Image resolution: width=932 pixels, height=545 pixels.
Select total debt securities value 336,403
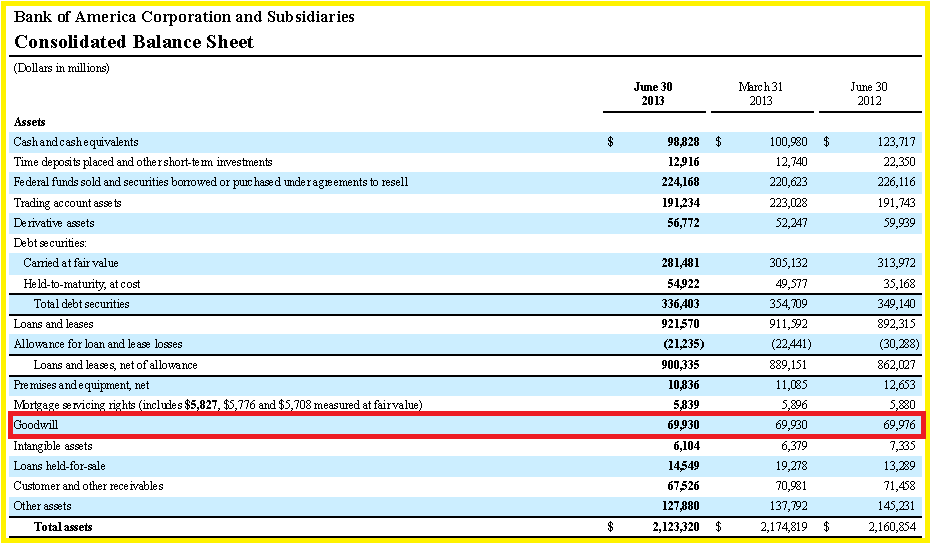point(681,304)
